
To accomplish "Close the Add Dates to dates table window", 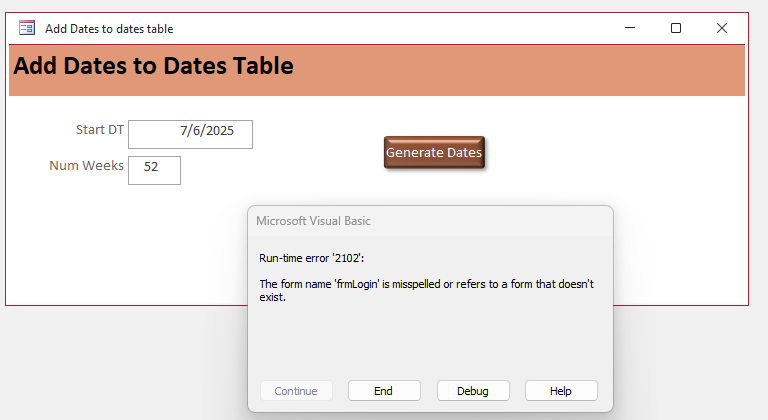I will click(x=721, y=28).
